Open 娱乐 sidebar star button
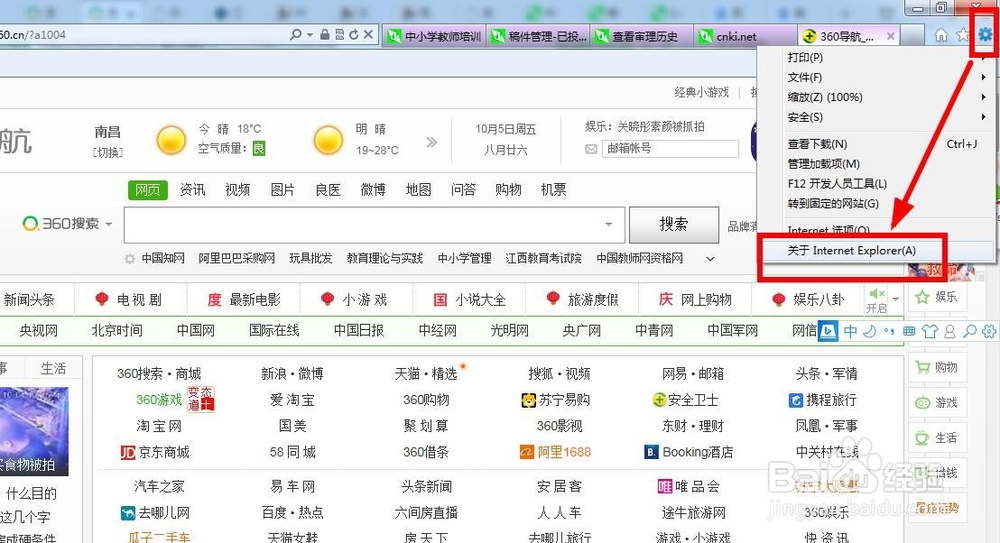Screen dimensions: 1000x543 pyautogui.click(x=937, y=297)
